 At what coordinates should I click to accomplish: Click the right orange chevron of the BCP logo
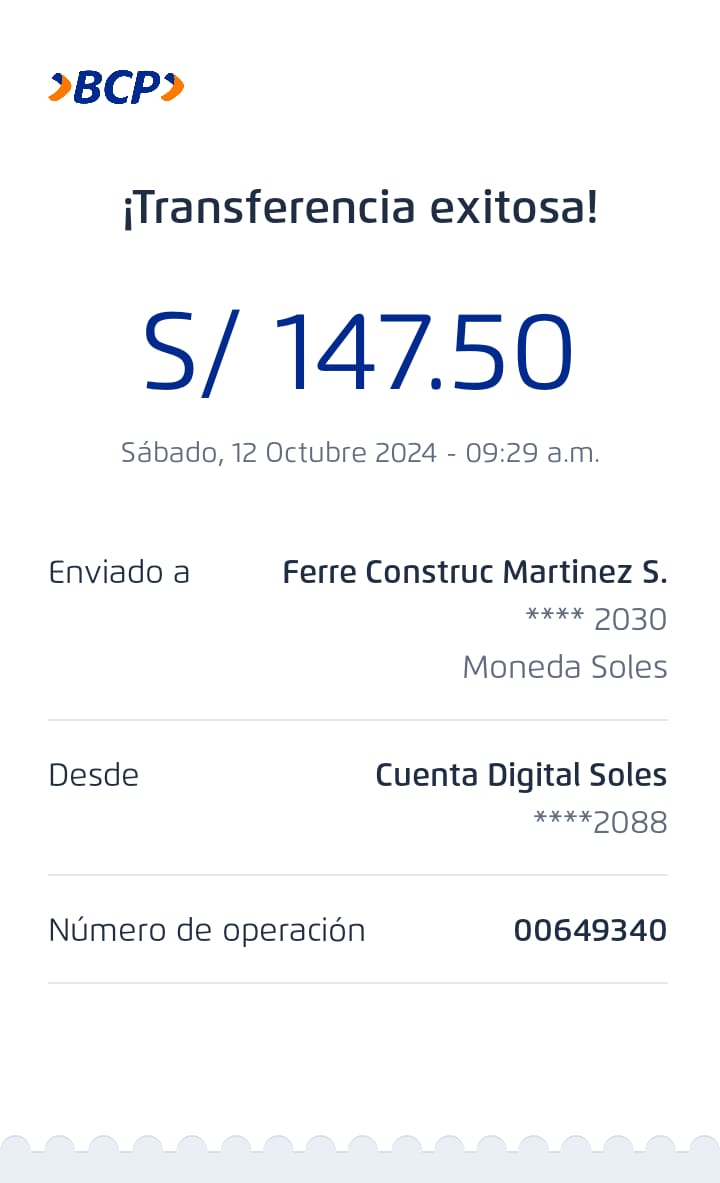pyautogui.click(x=173, y=88)
